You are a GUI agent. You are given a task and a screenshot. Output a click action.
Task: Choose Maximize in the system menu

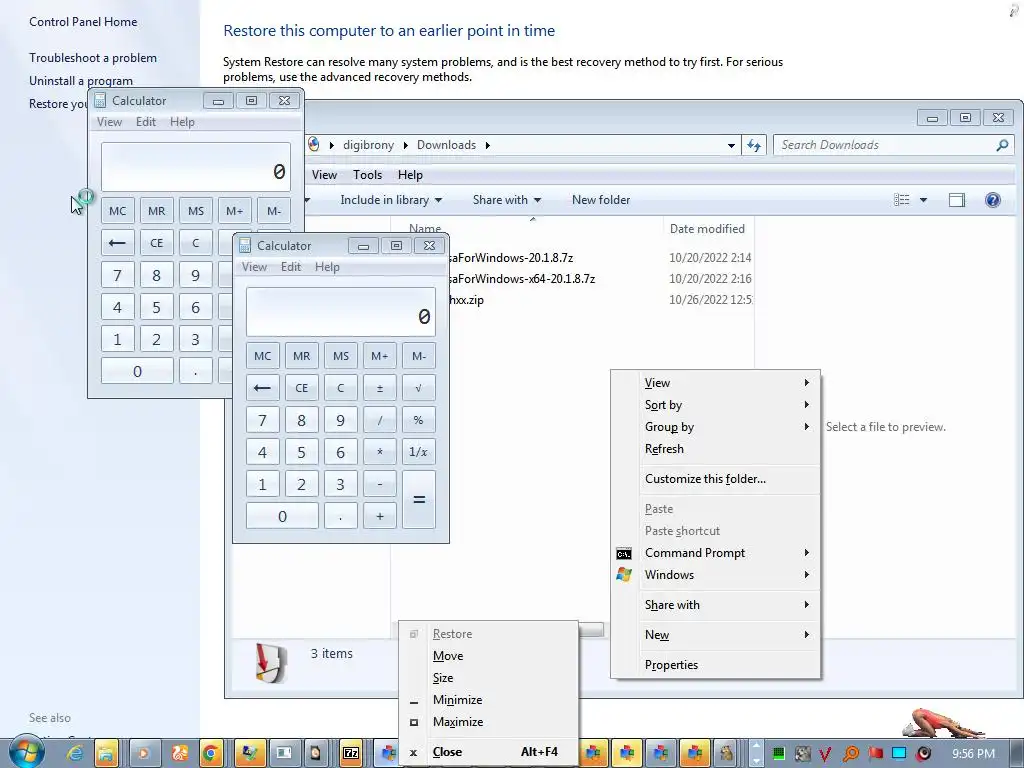pyautogui.click(x=488, y=722)
